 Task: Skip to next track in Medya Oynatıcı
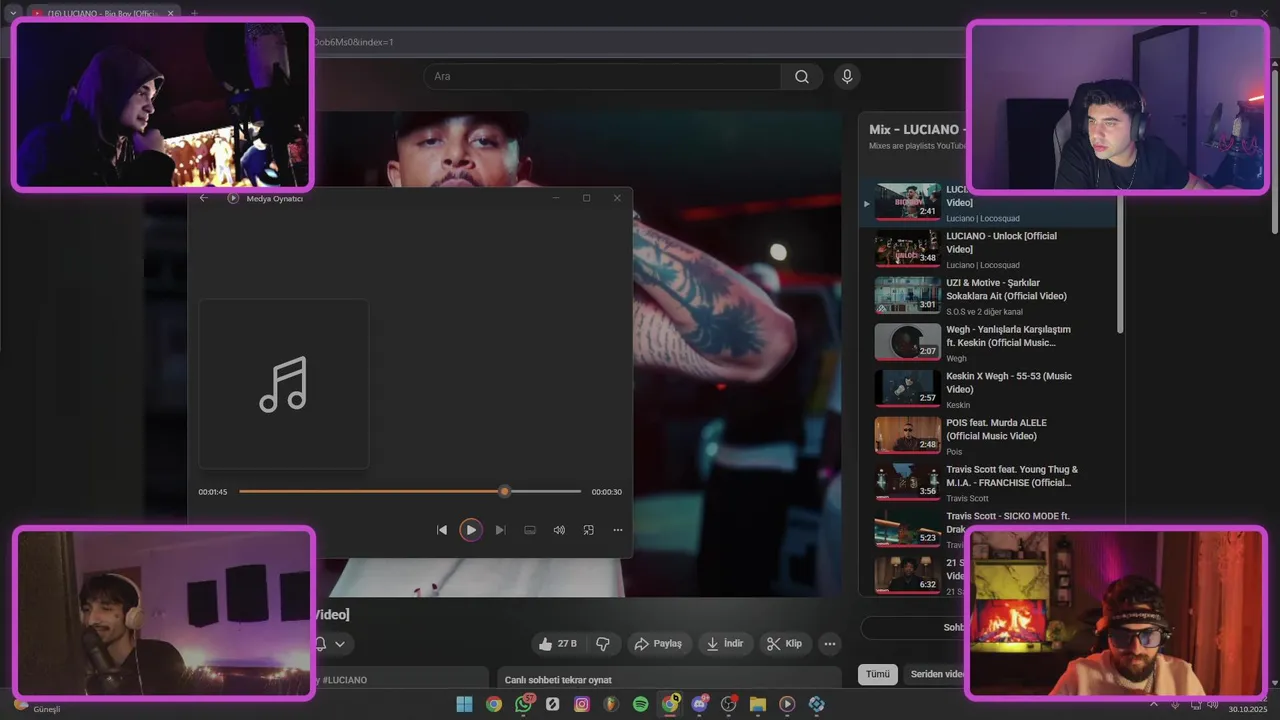coord(500,530)
